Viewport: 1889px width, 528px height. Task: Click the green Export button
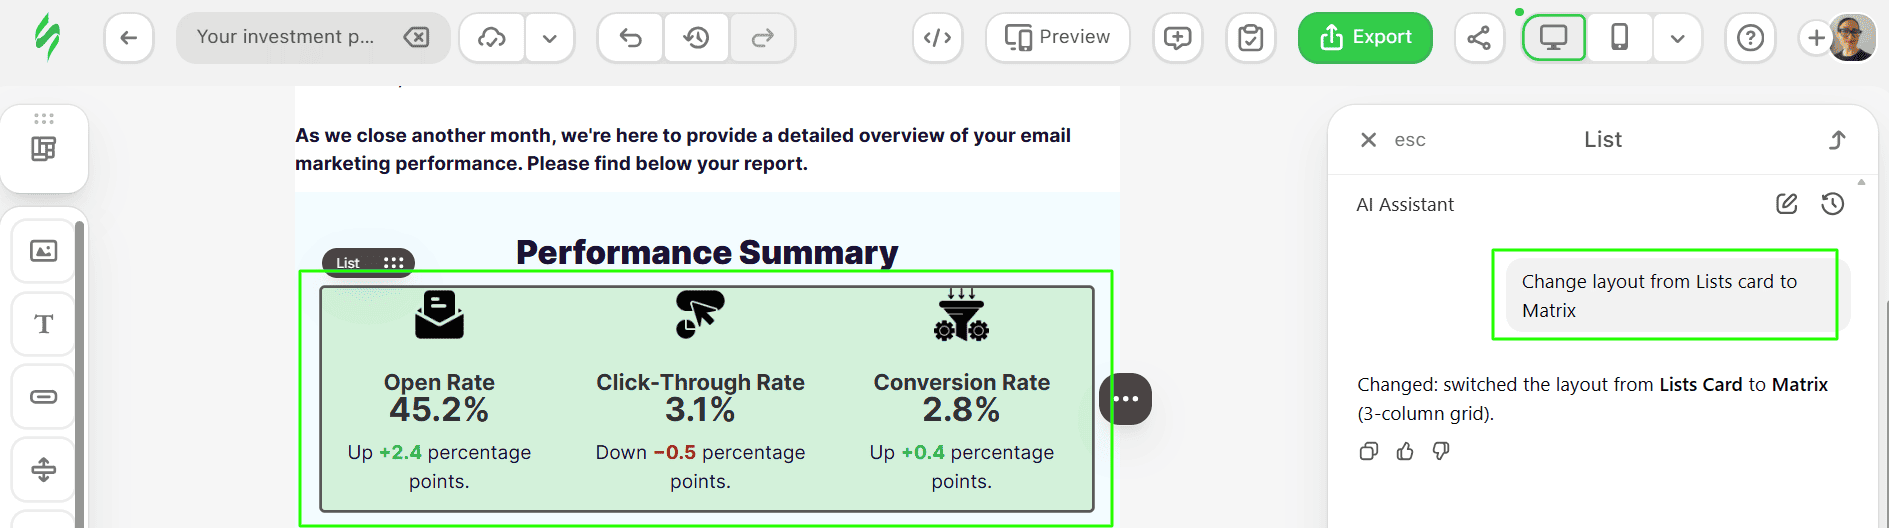(1365, 38)
